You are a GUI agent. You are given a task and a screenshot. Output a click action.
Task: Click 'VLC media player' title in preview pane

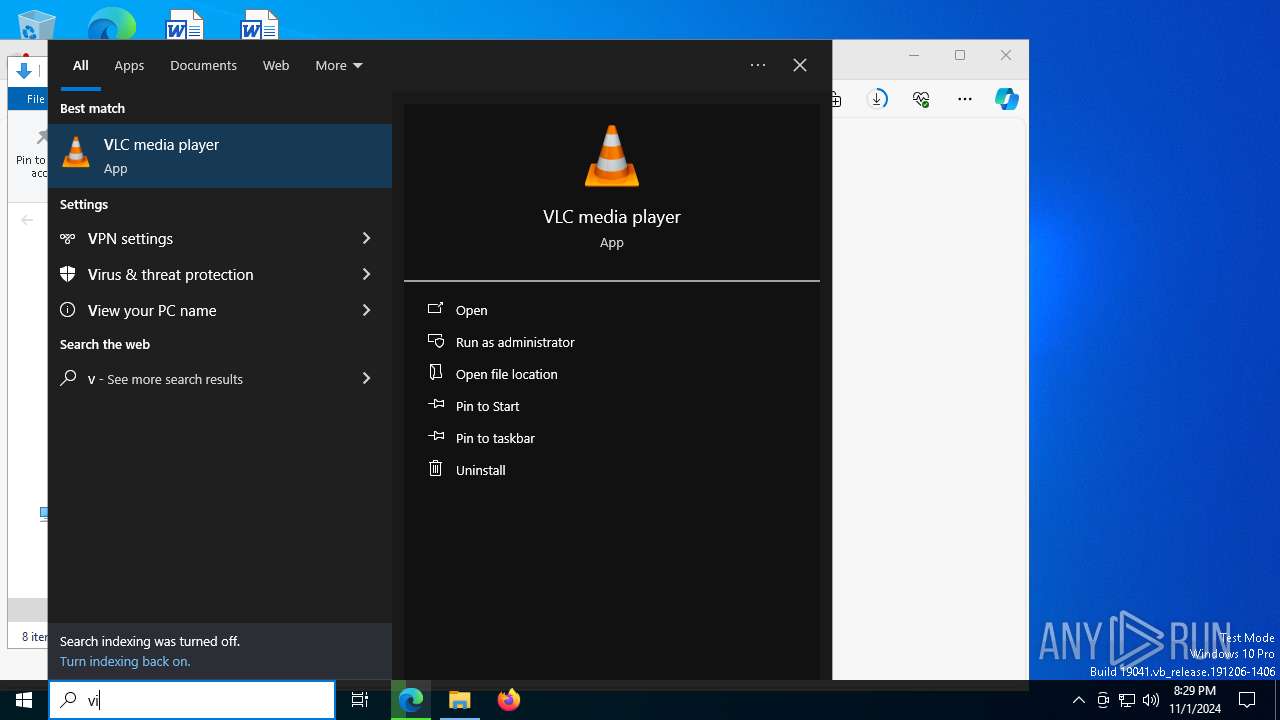point(612,216)
